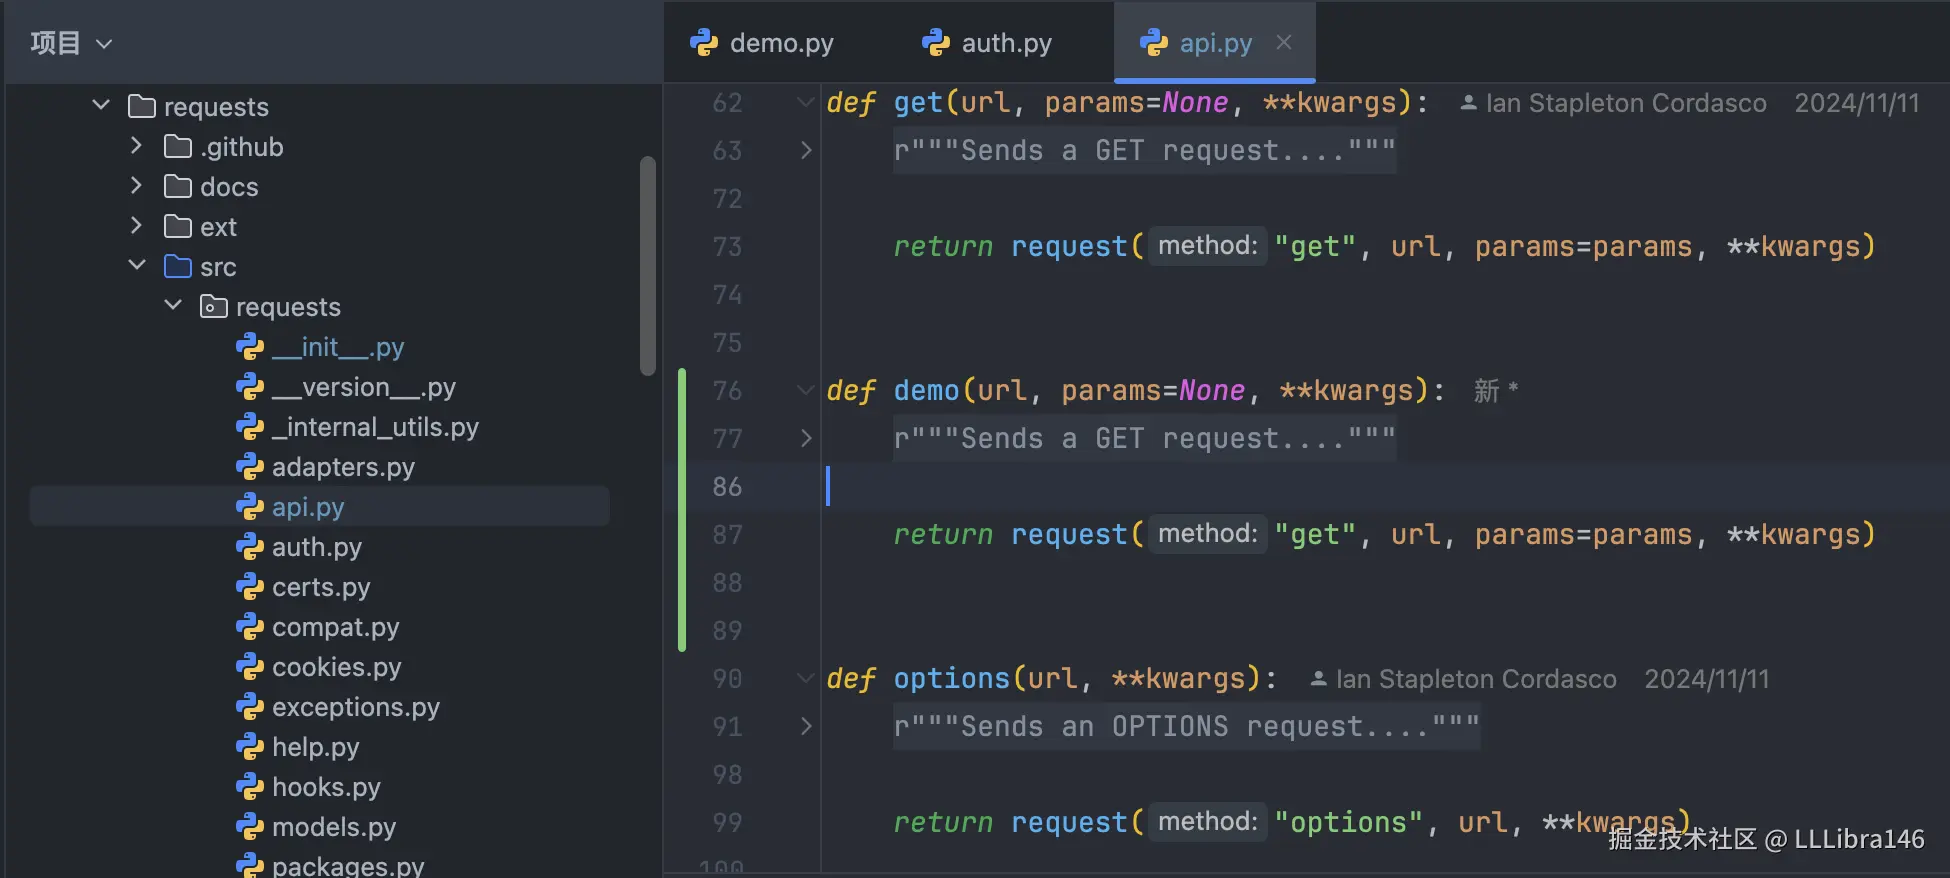
Task: Click Python icon next to help.py
Action: click(x=250, y=747)
